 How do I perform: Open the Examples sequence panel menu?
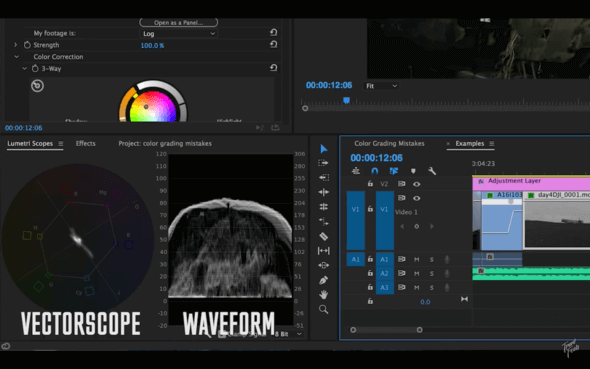[x=491, y=144]
